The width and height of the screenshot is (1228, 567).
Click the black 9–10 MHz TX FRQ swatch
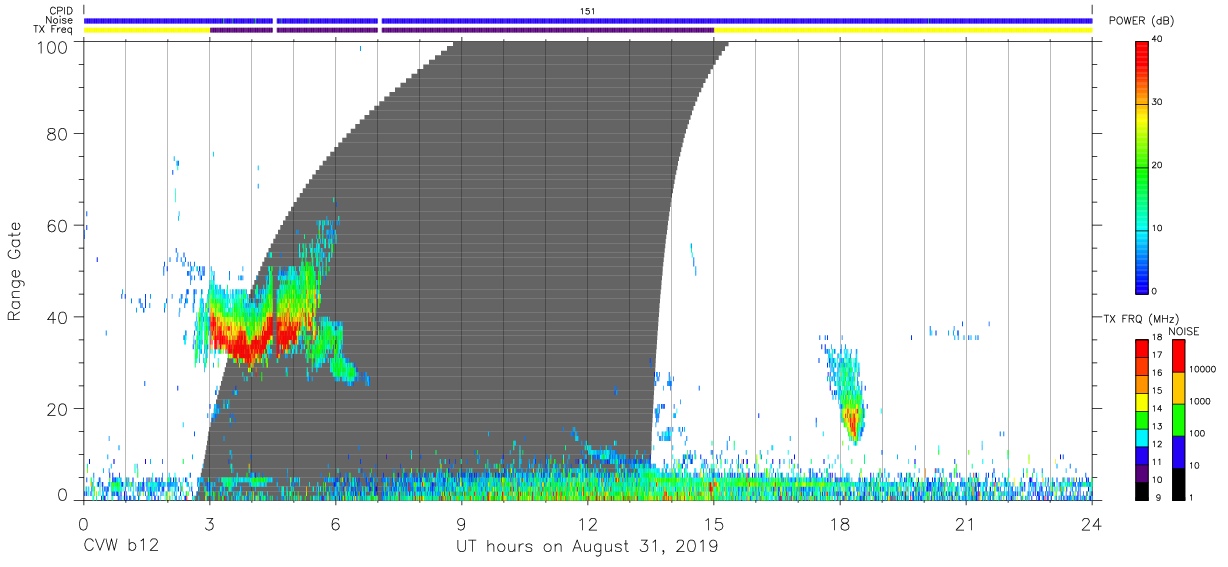click(1142, 489)
